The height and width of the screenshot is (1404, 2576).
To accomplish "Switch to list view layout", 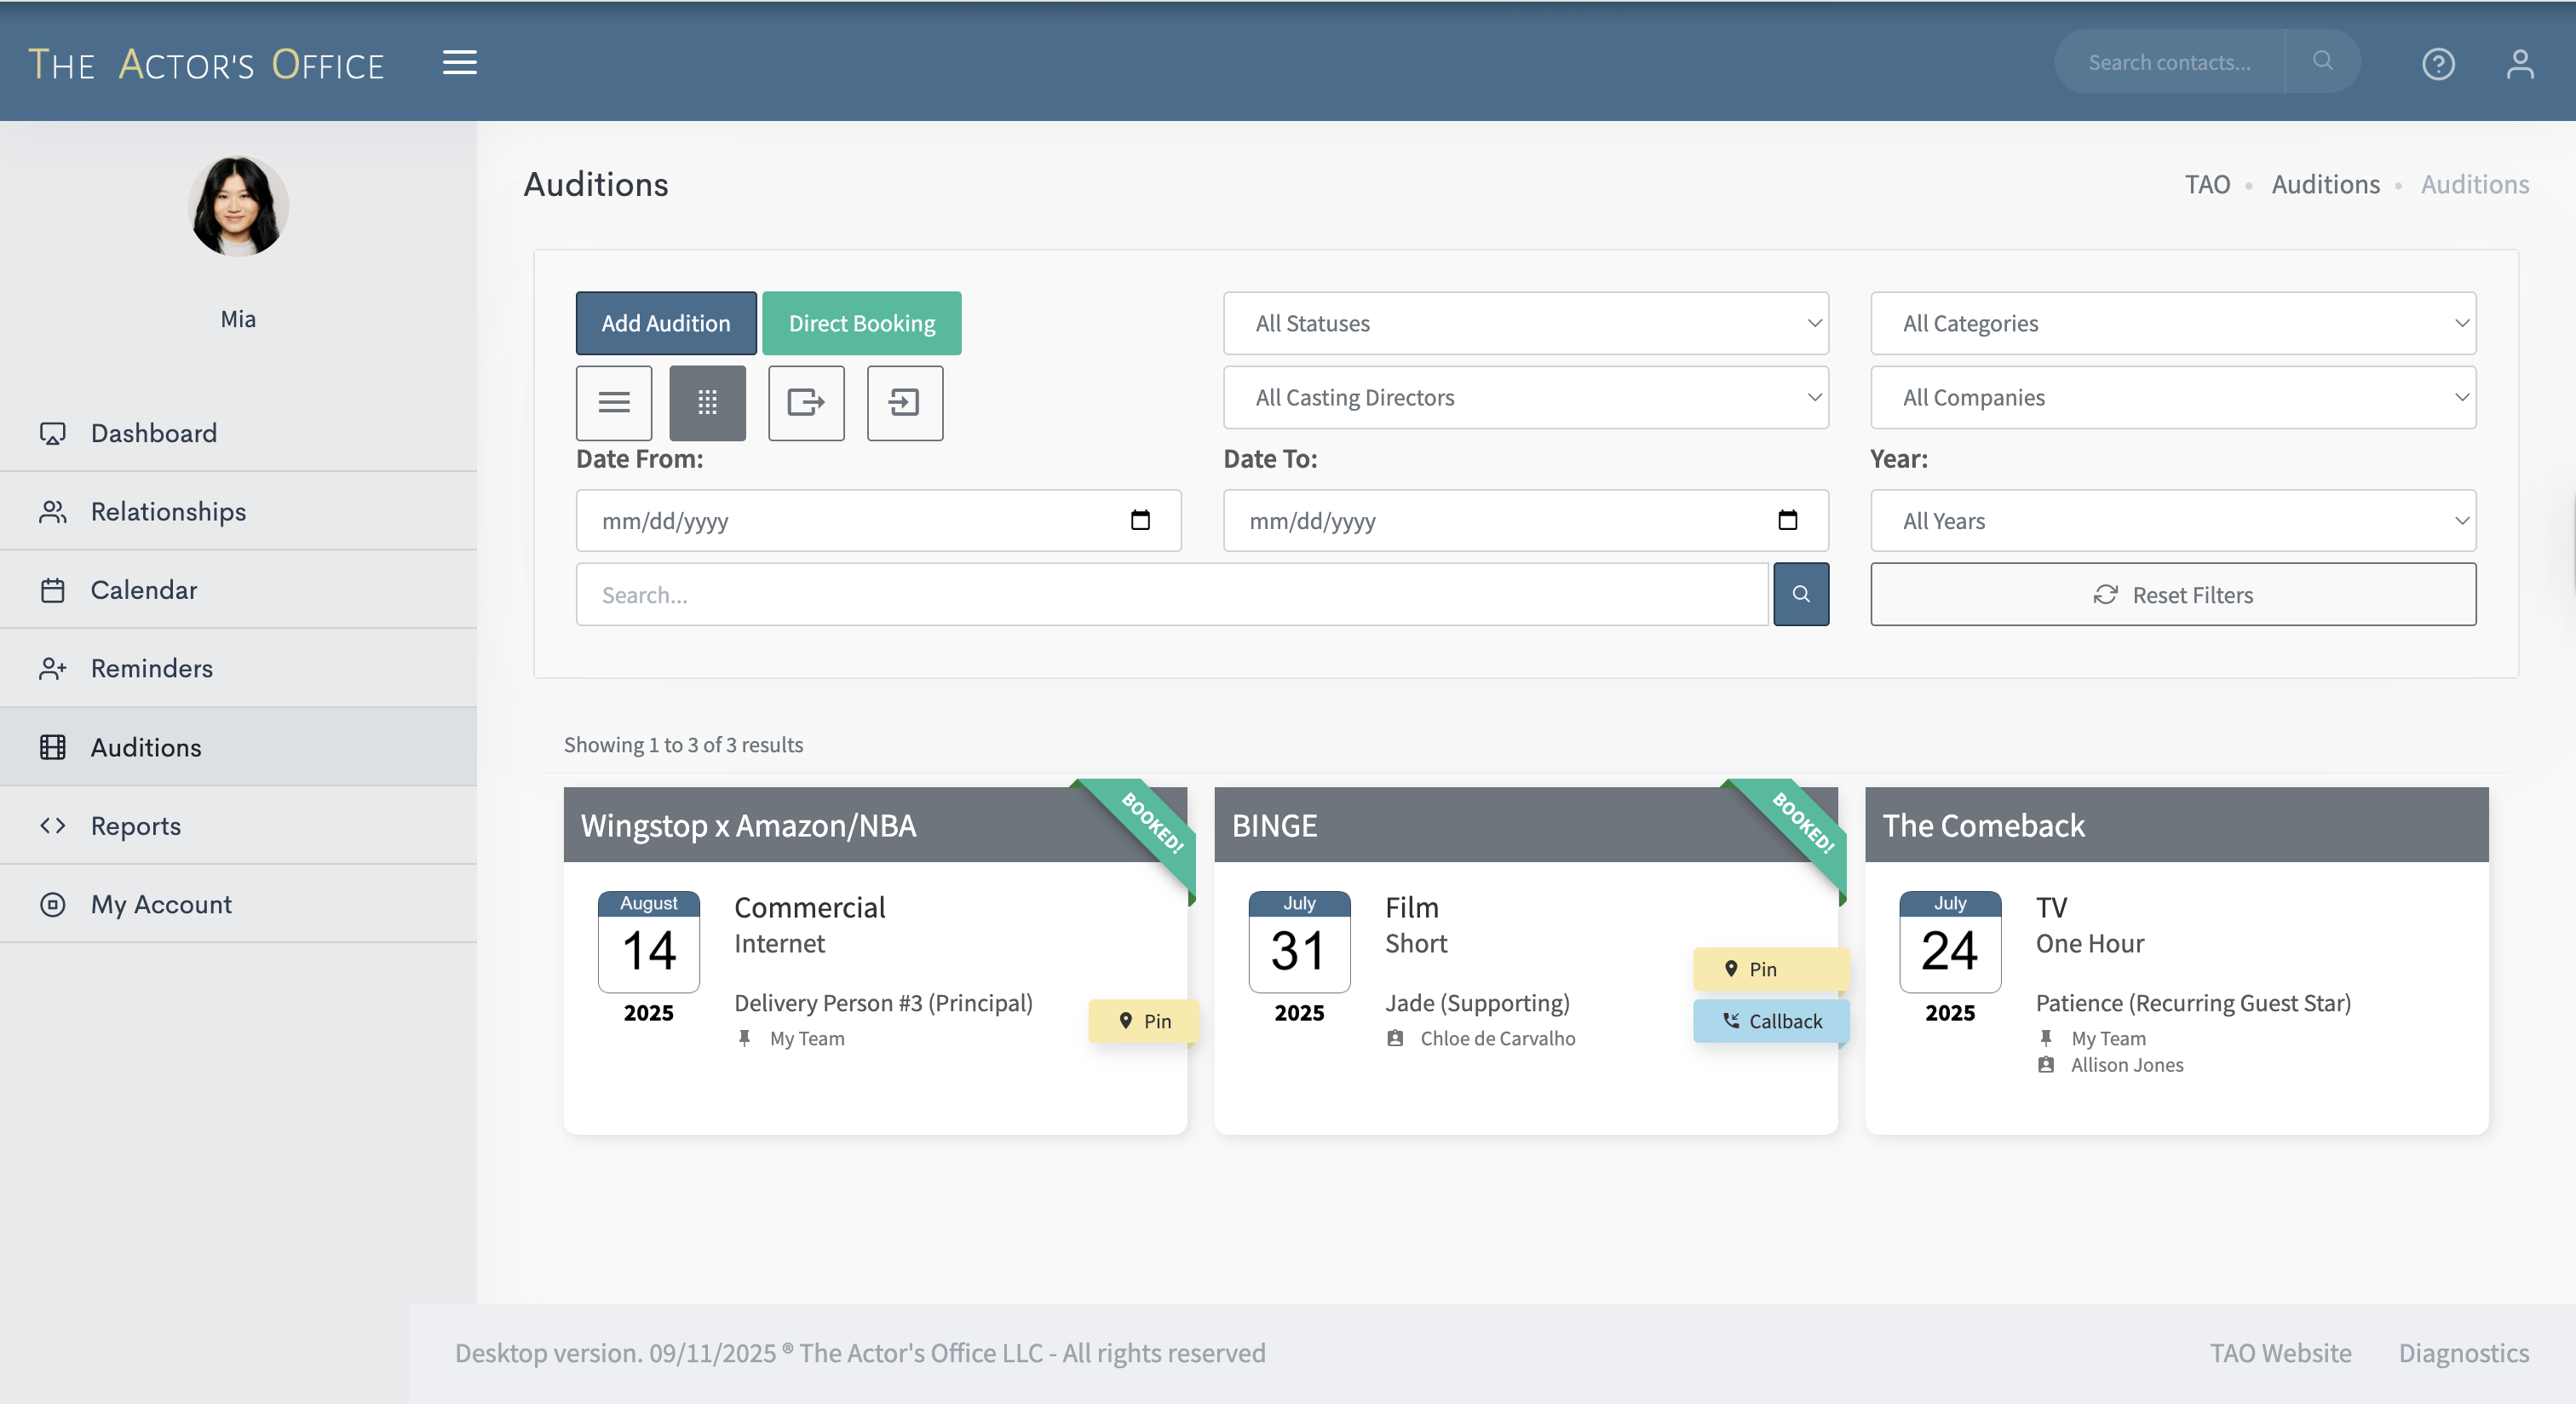I will [x=613, y=403].
